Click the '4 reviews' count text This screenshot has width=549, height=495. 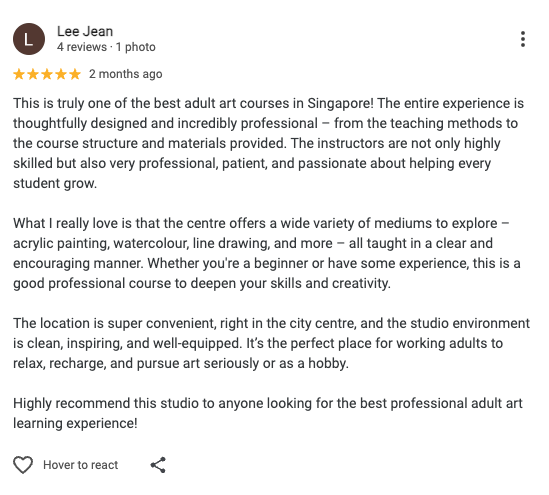click(x=82, y=47)
